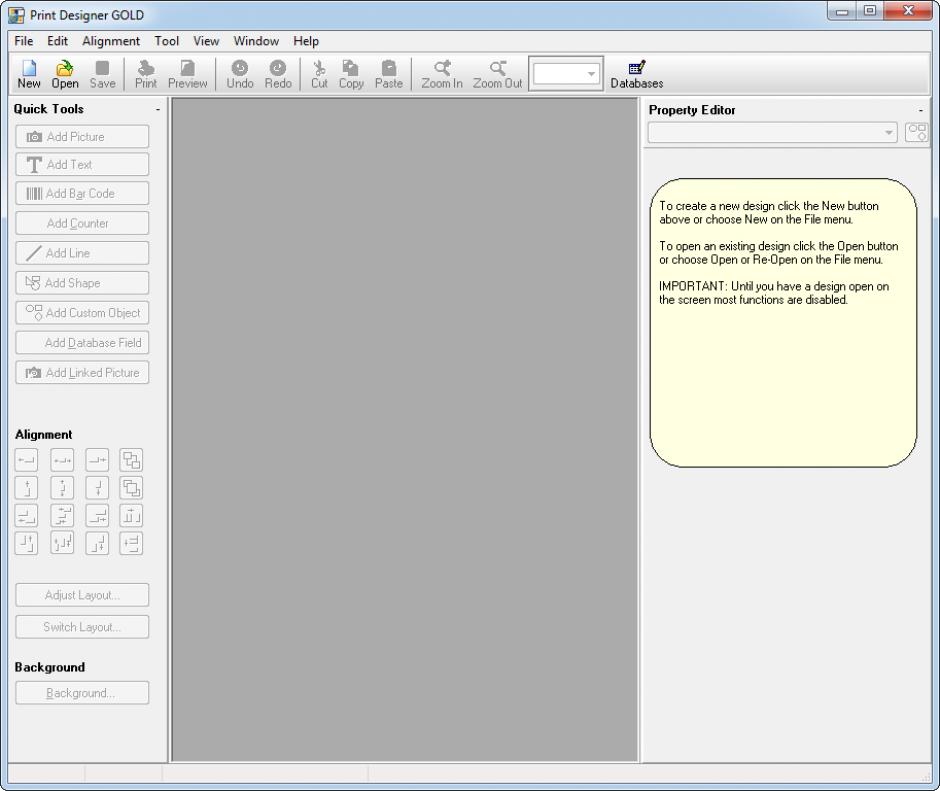Click the Print toolbar icon
Screen dimensions: 940x791
point(146,74)
